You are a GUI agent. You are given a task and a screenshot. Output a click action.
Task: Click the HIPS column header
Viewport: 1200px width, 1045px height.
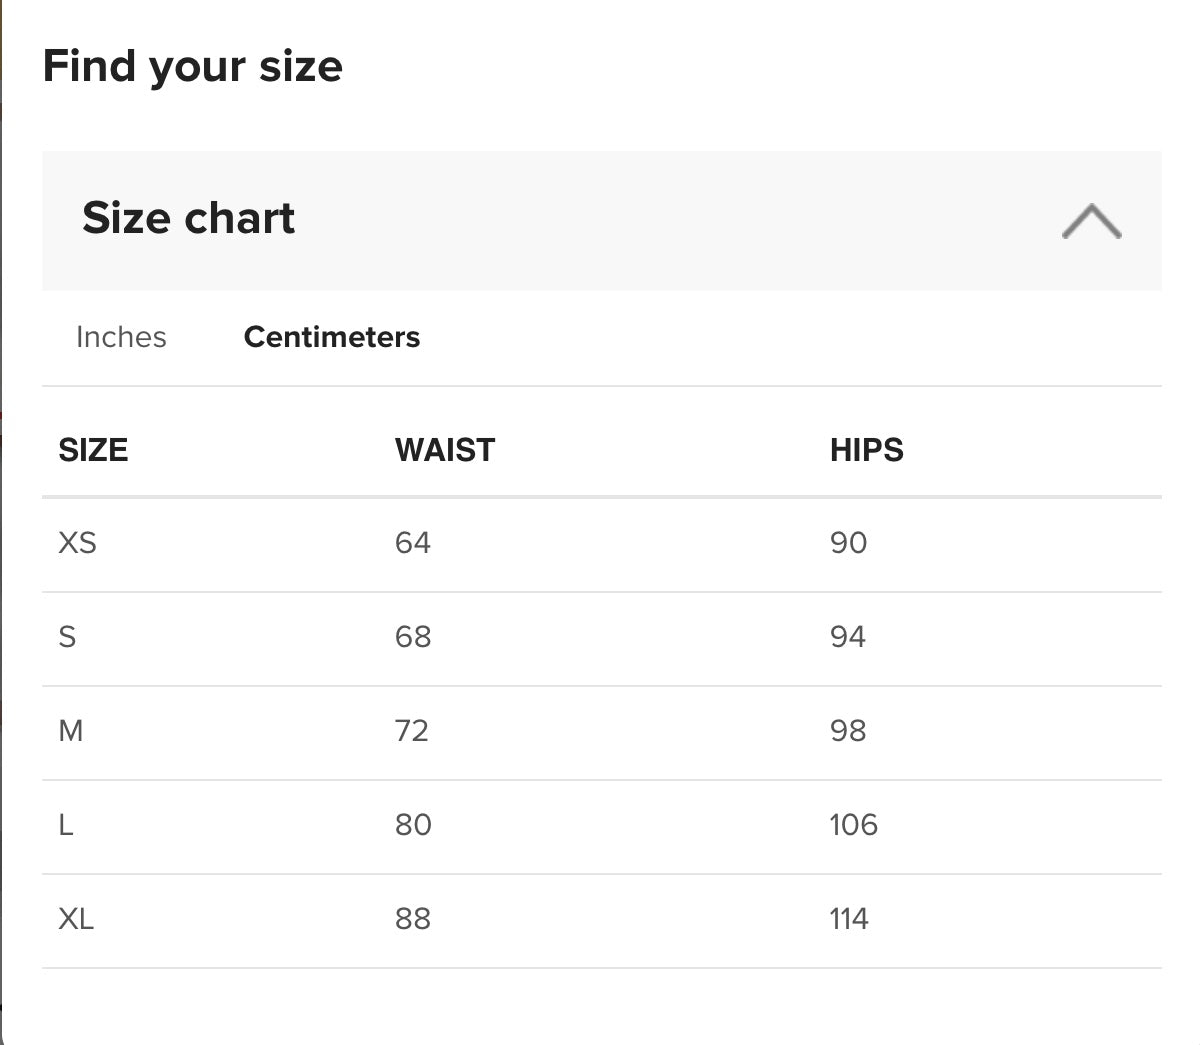click(866, 450)
